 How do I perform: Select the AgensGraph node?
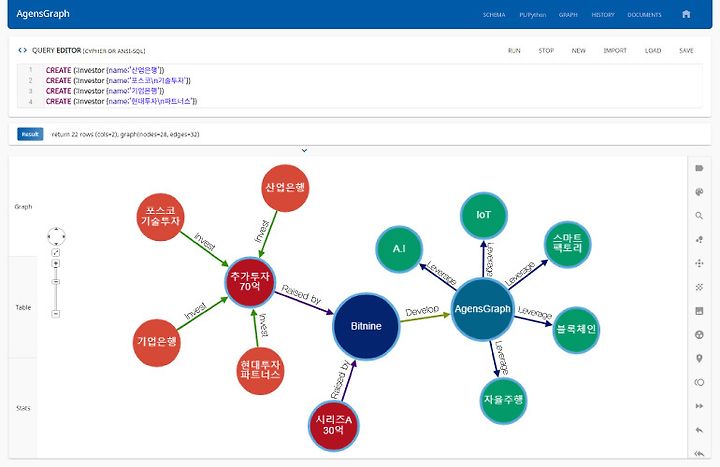pyautogui.click(x=483, y=309)
